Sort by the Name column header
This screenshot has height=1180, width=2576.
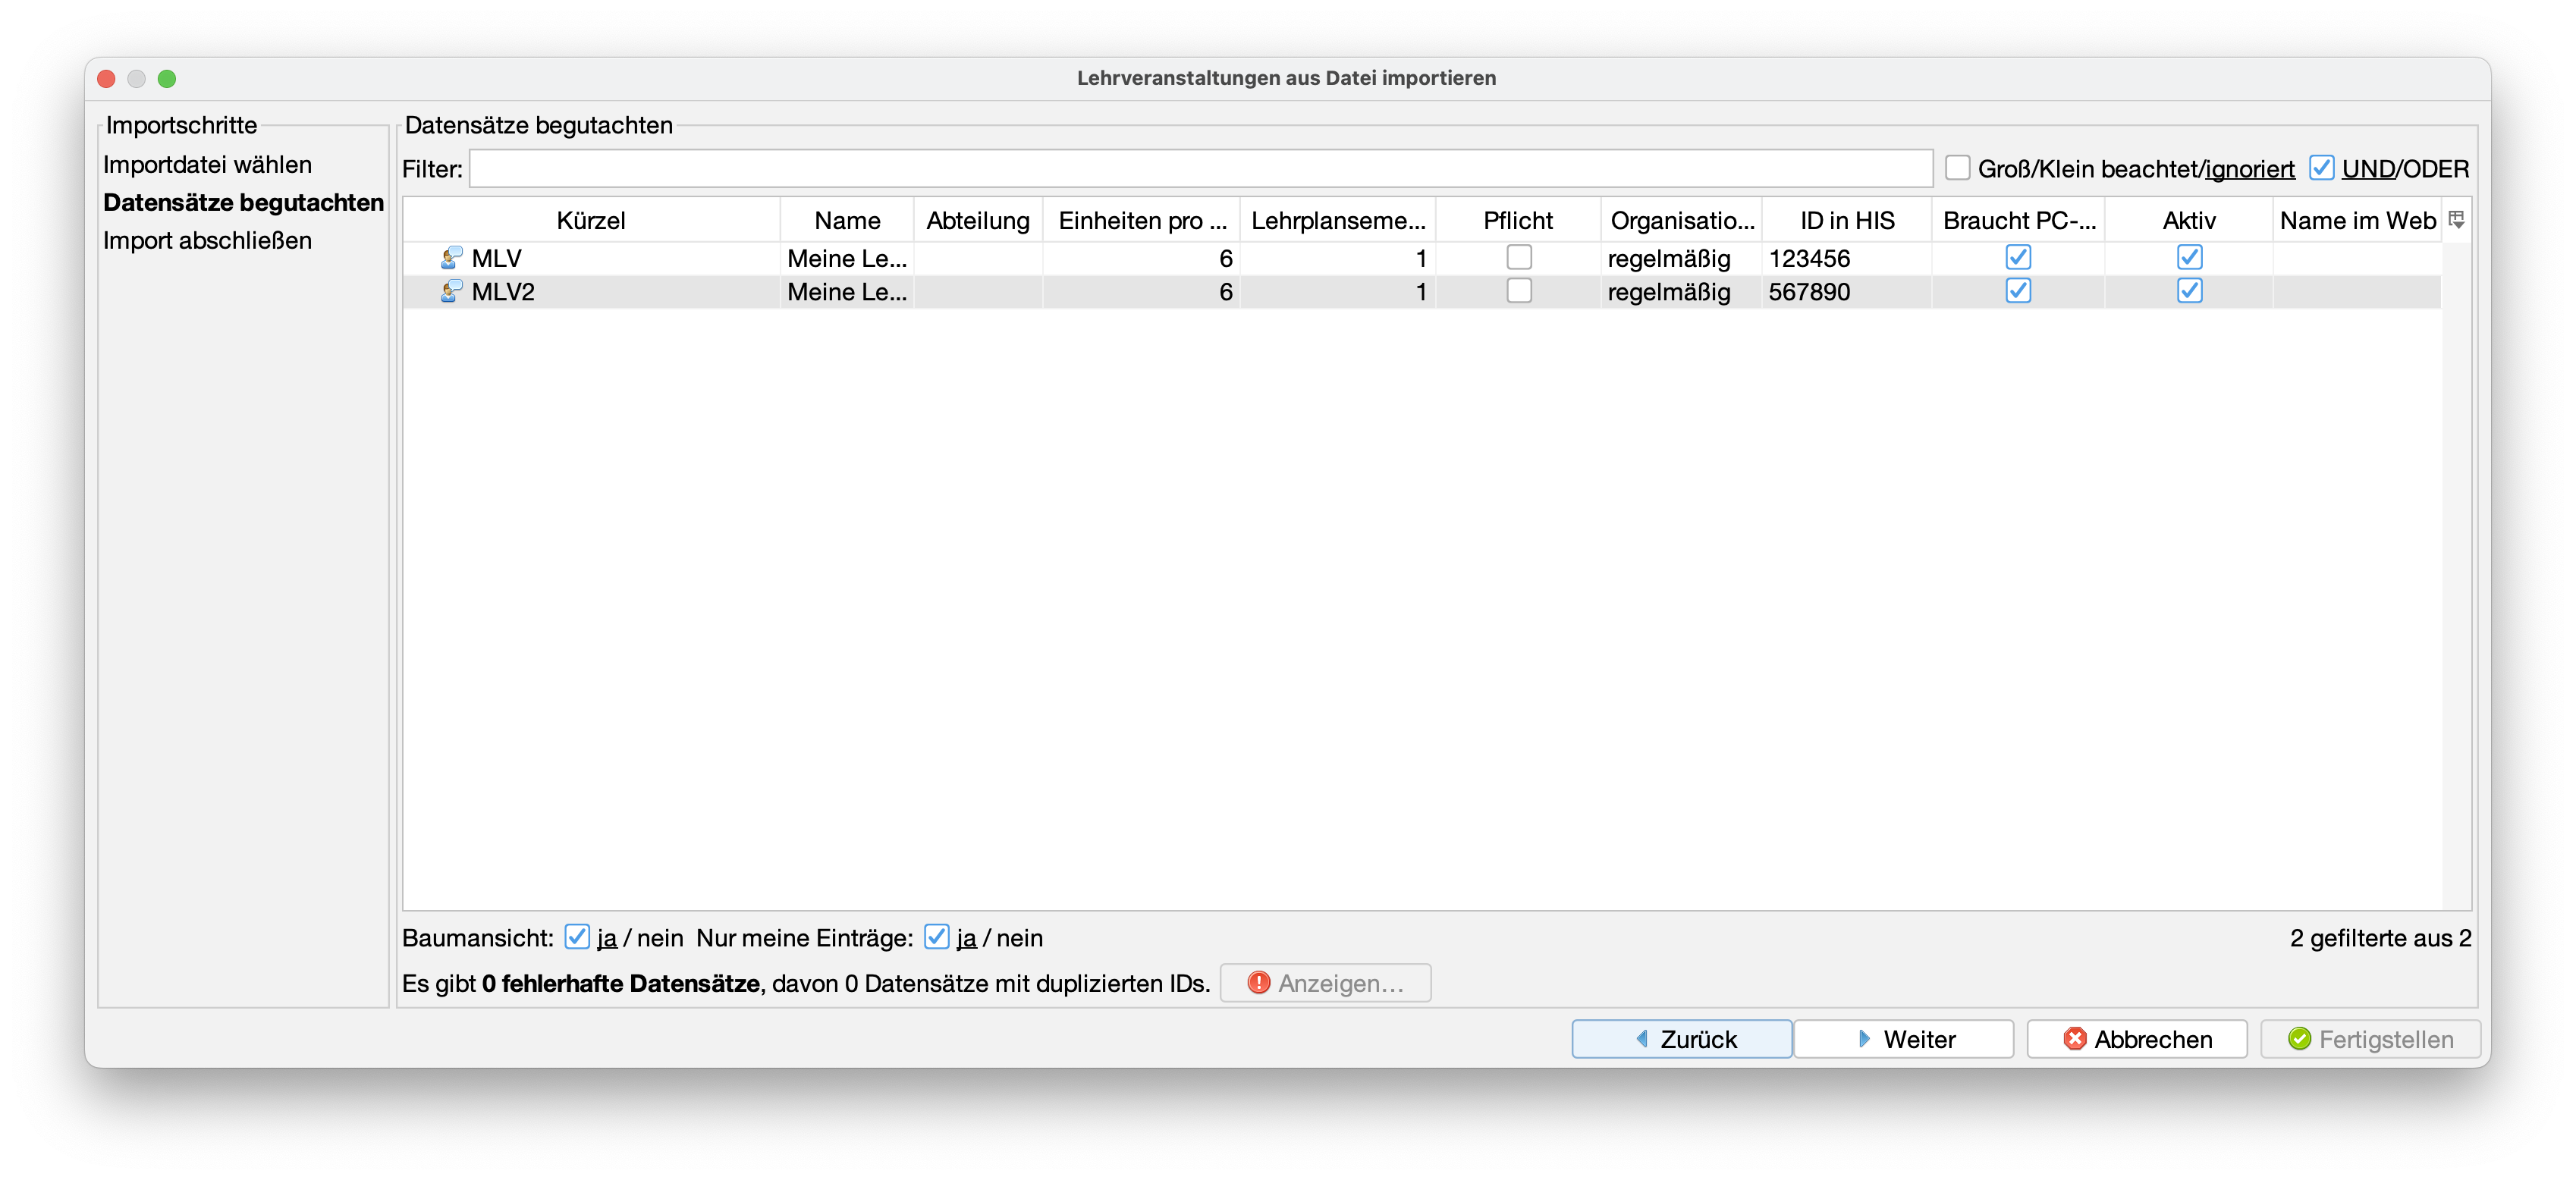point(847,220)
